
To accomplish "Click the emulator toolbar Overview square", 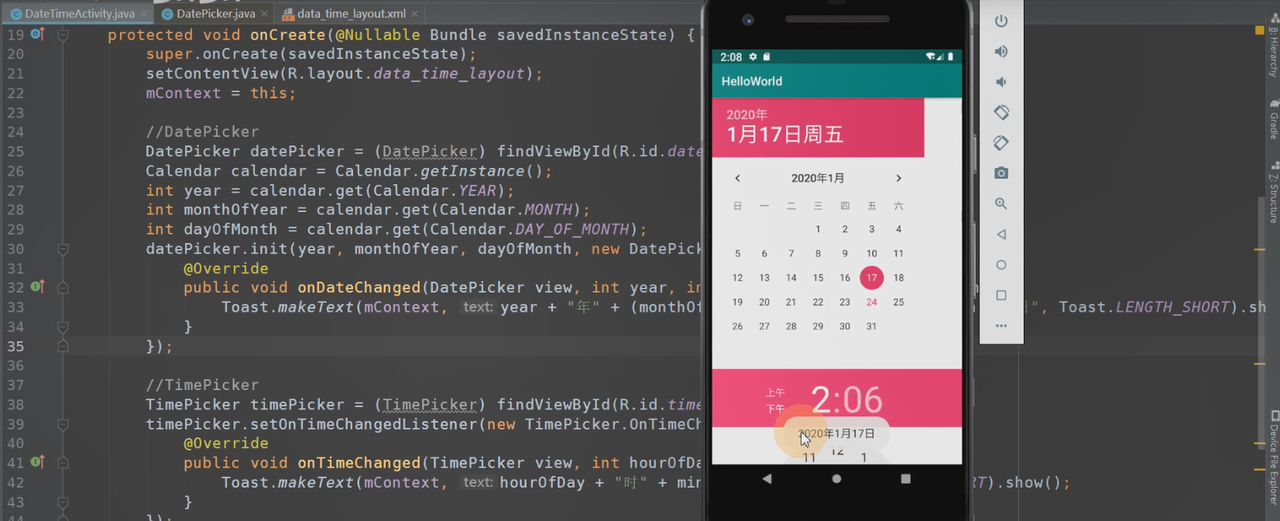I will point(1001,295).
